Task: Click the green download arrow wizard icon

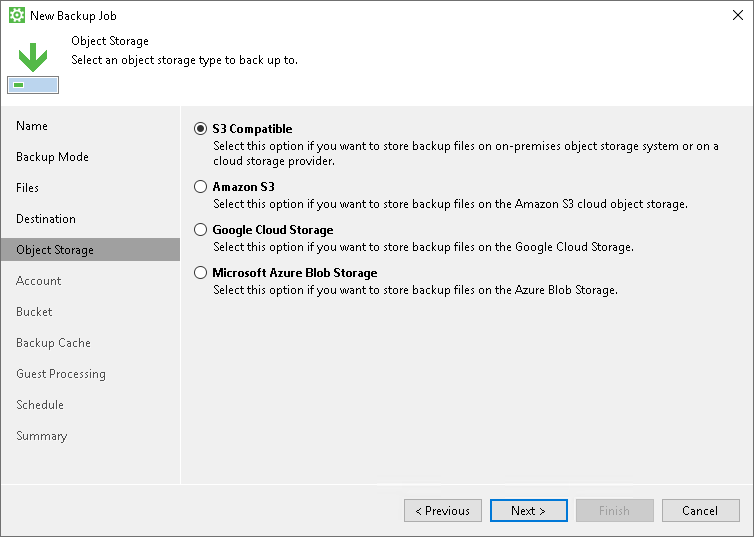Action: pos(33,68)
